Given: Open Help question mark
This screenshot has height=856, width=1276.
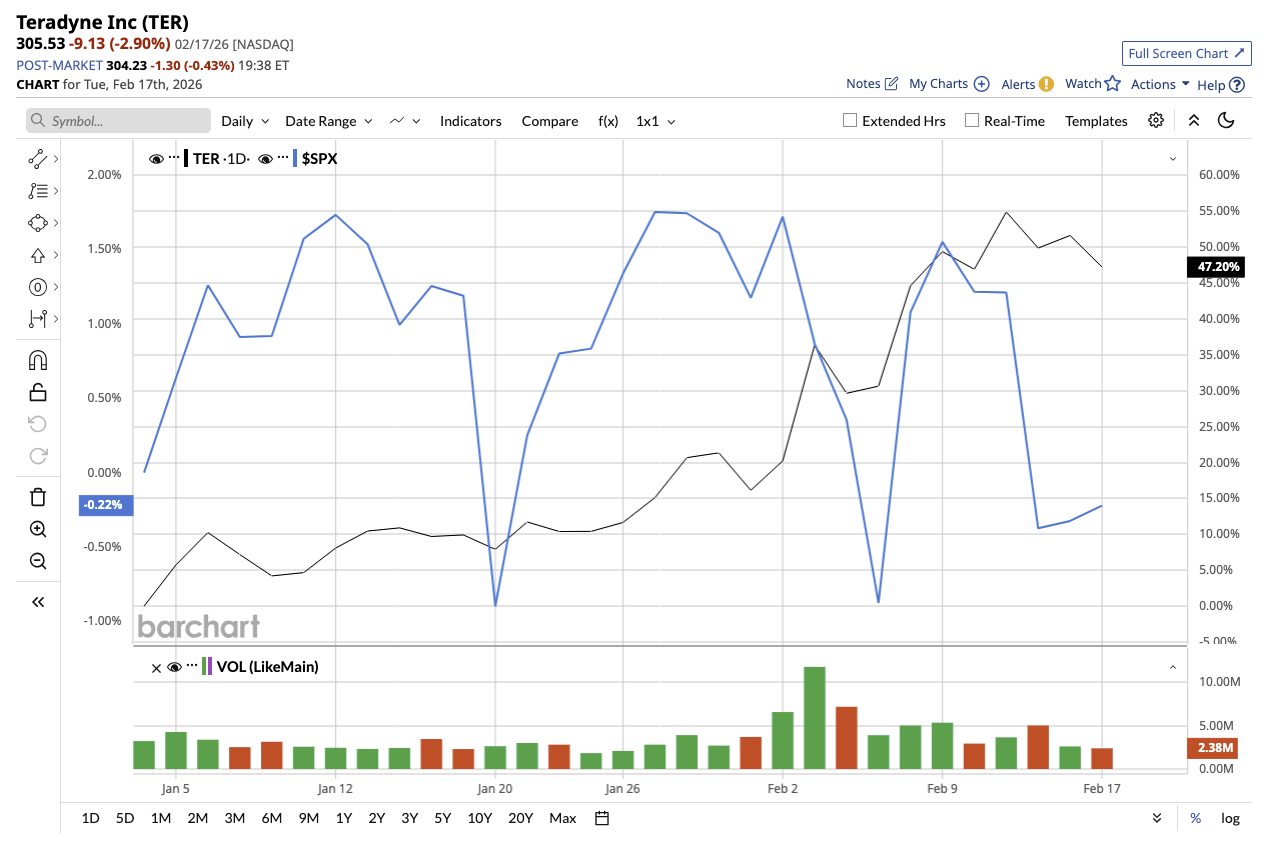Looking at the screenshot, I should point(1237,85).
